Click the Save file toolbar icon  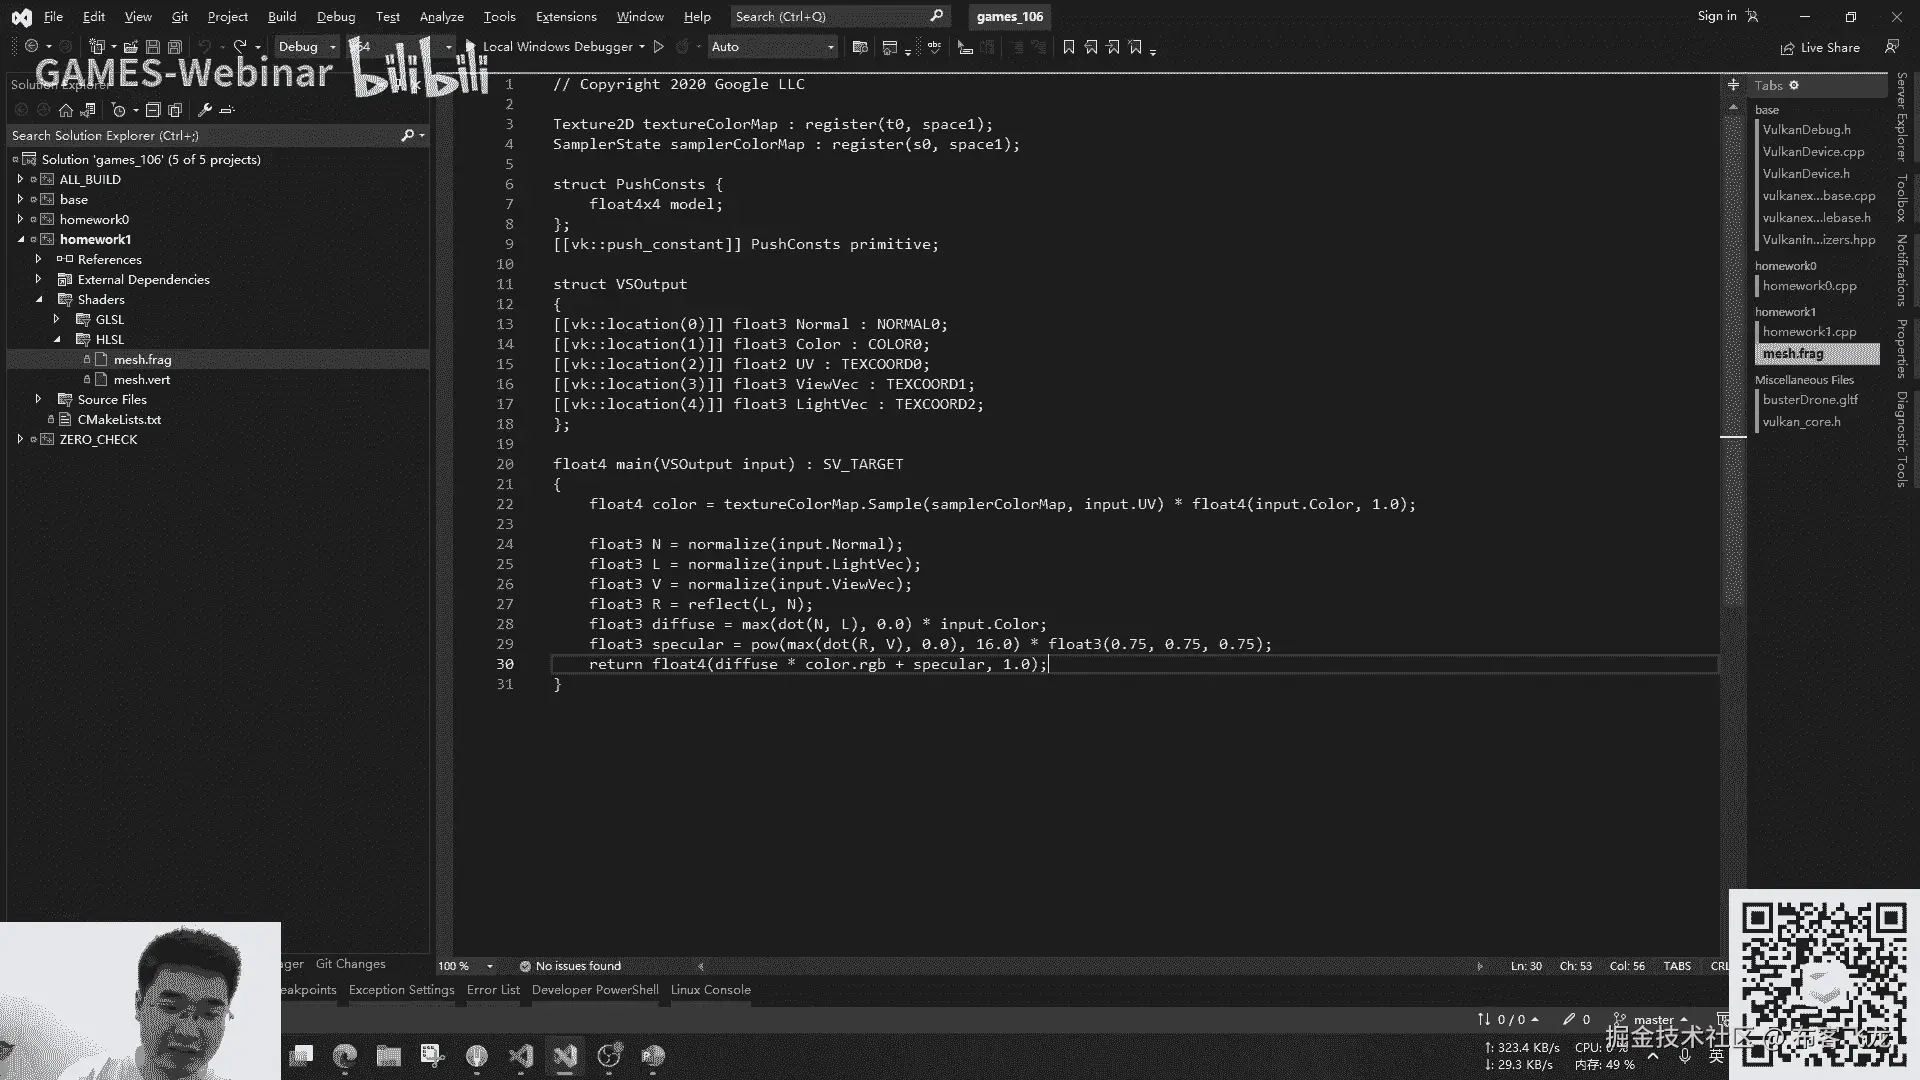point(153,47)
